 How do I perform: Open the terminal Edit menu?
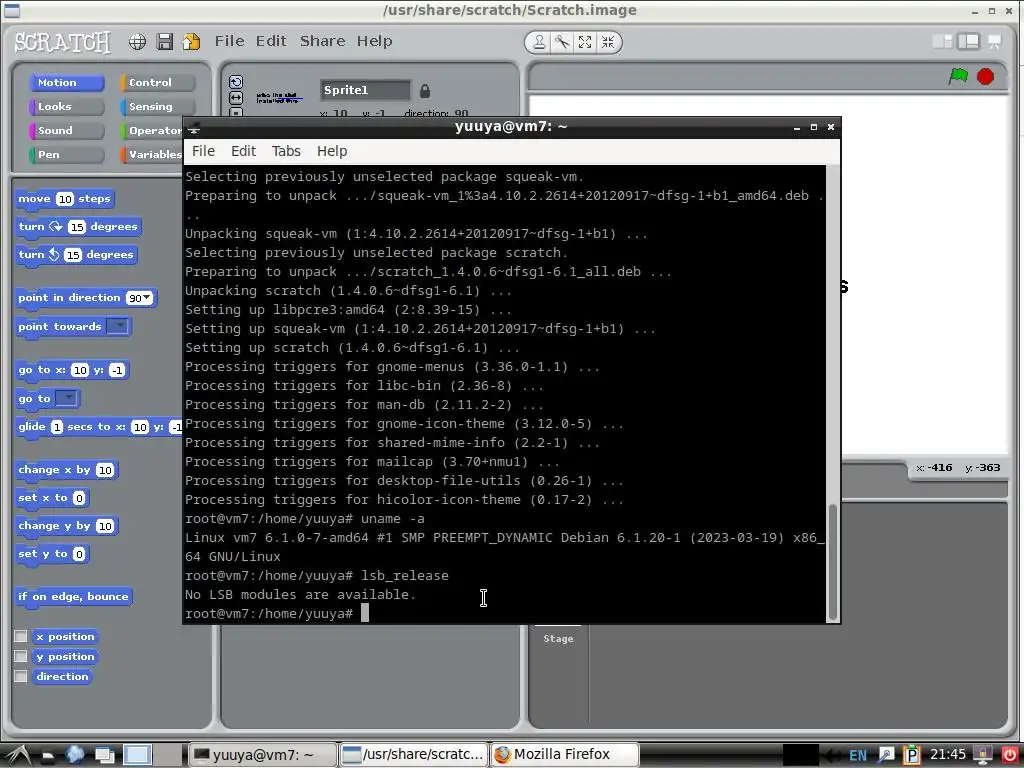[243, 151]
